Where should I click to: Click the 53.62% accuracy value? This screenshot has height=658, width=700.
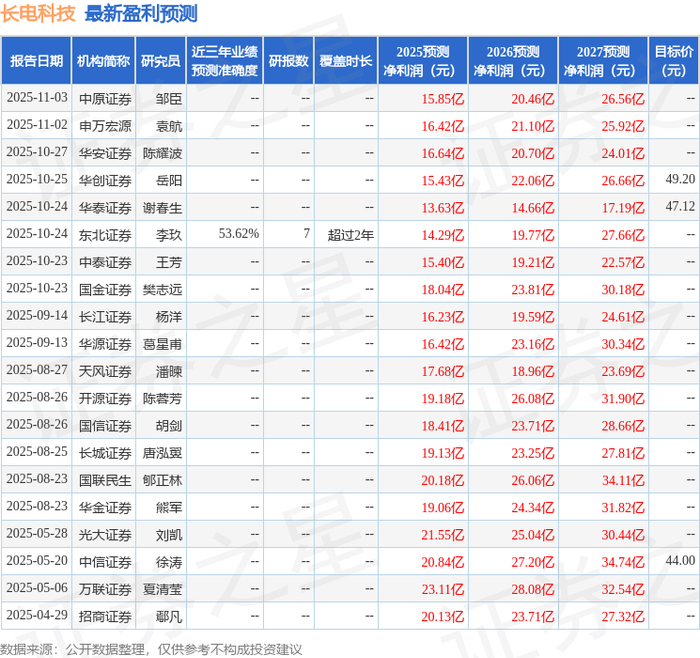pyautogui.click(x=239, y=233)
